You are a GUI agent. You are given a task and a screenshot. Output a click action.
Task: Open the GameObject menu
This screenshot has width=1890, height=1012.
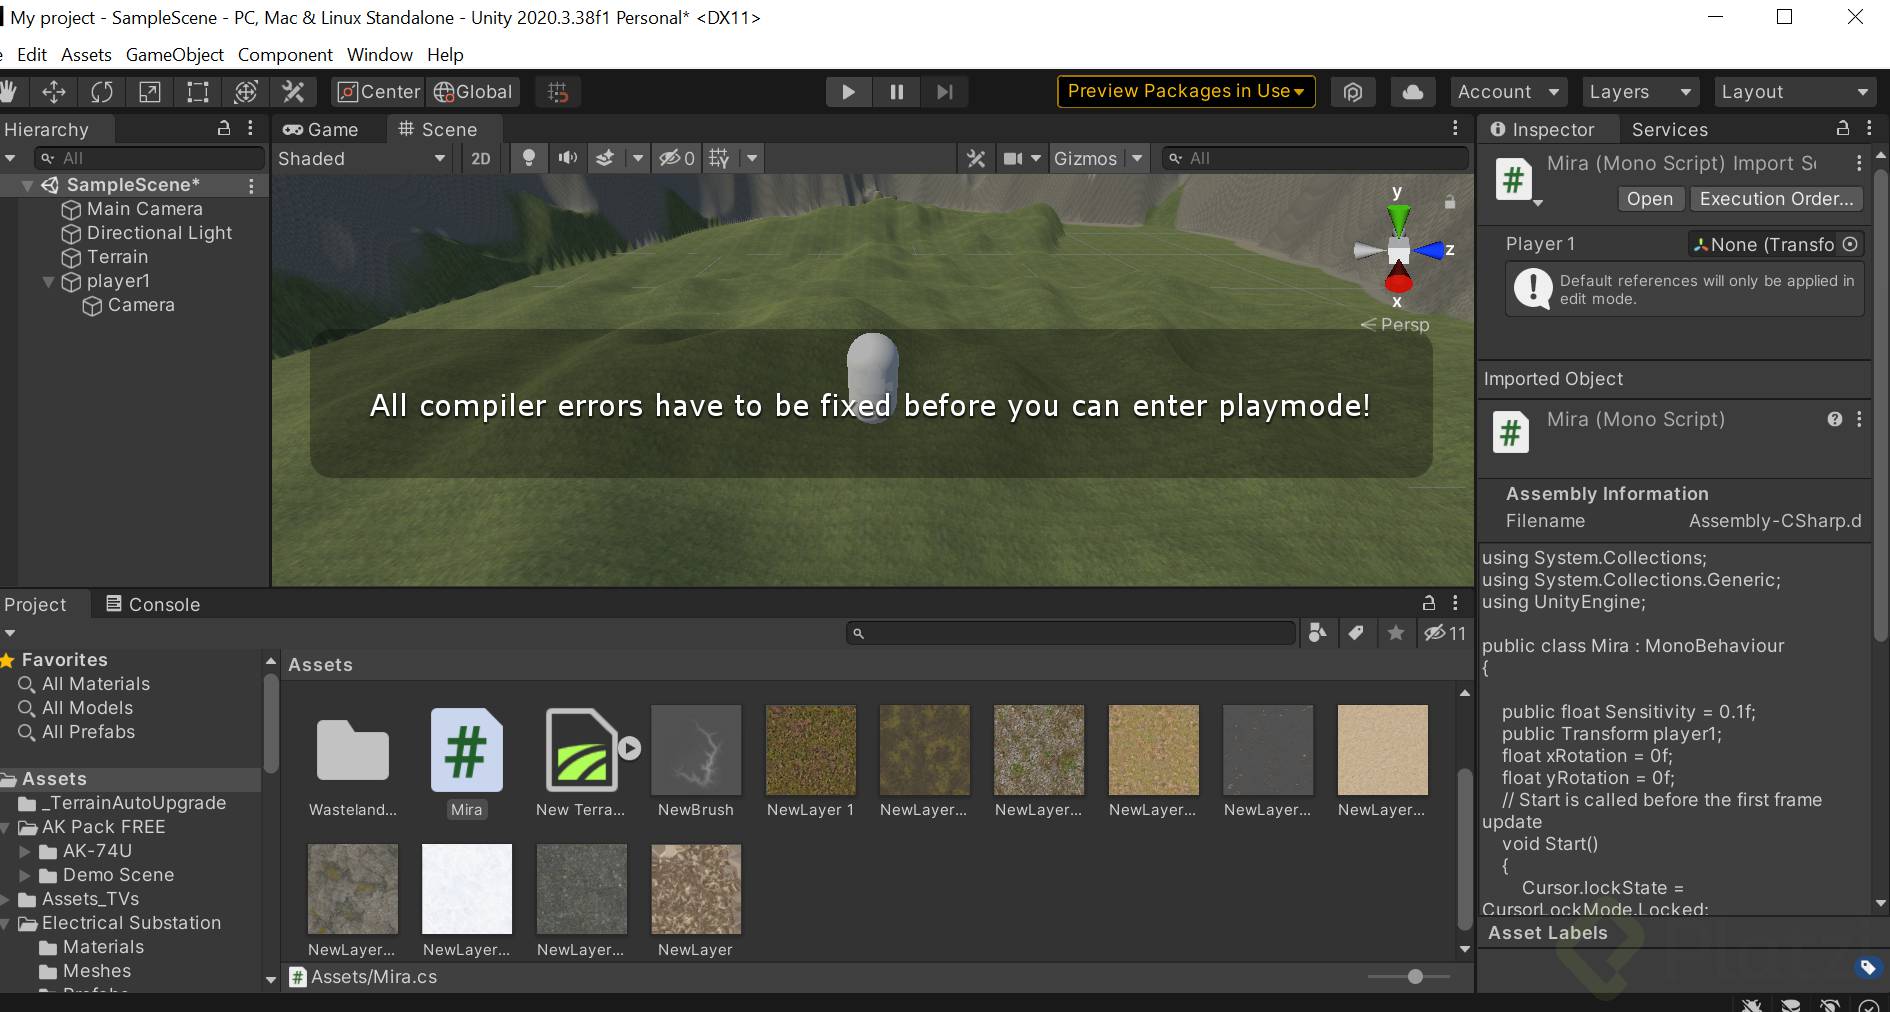174,55
